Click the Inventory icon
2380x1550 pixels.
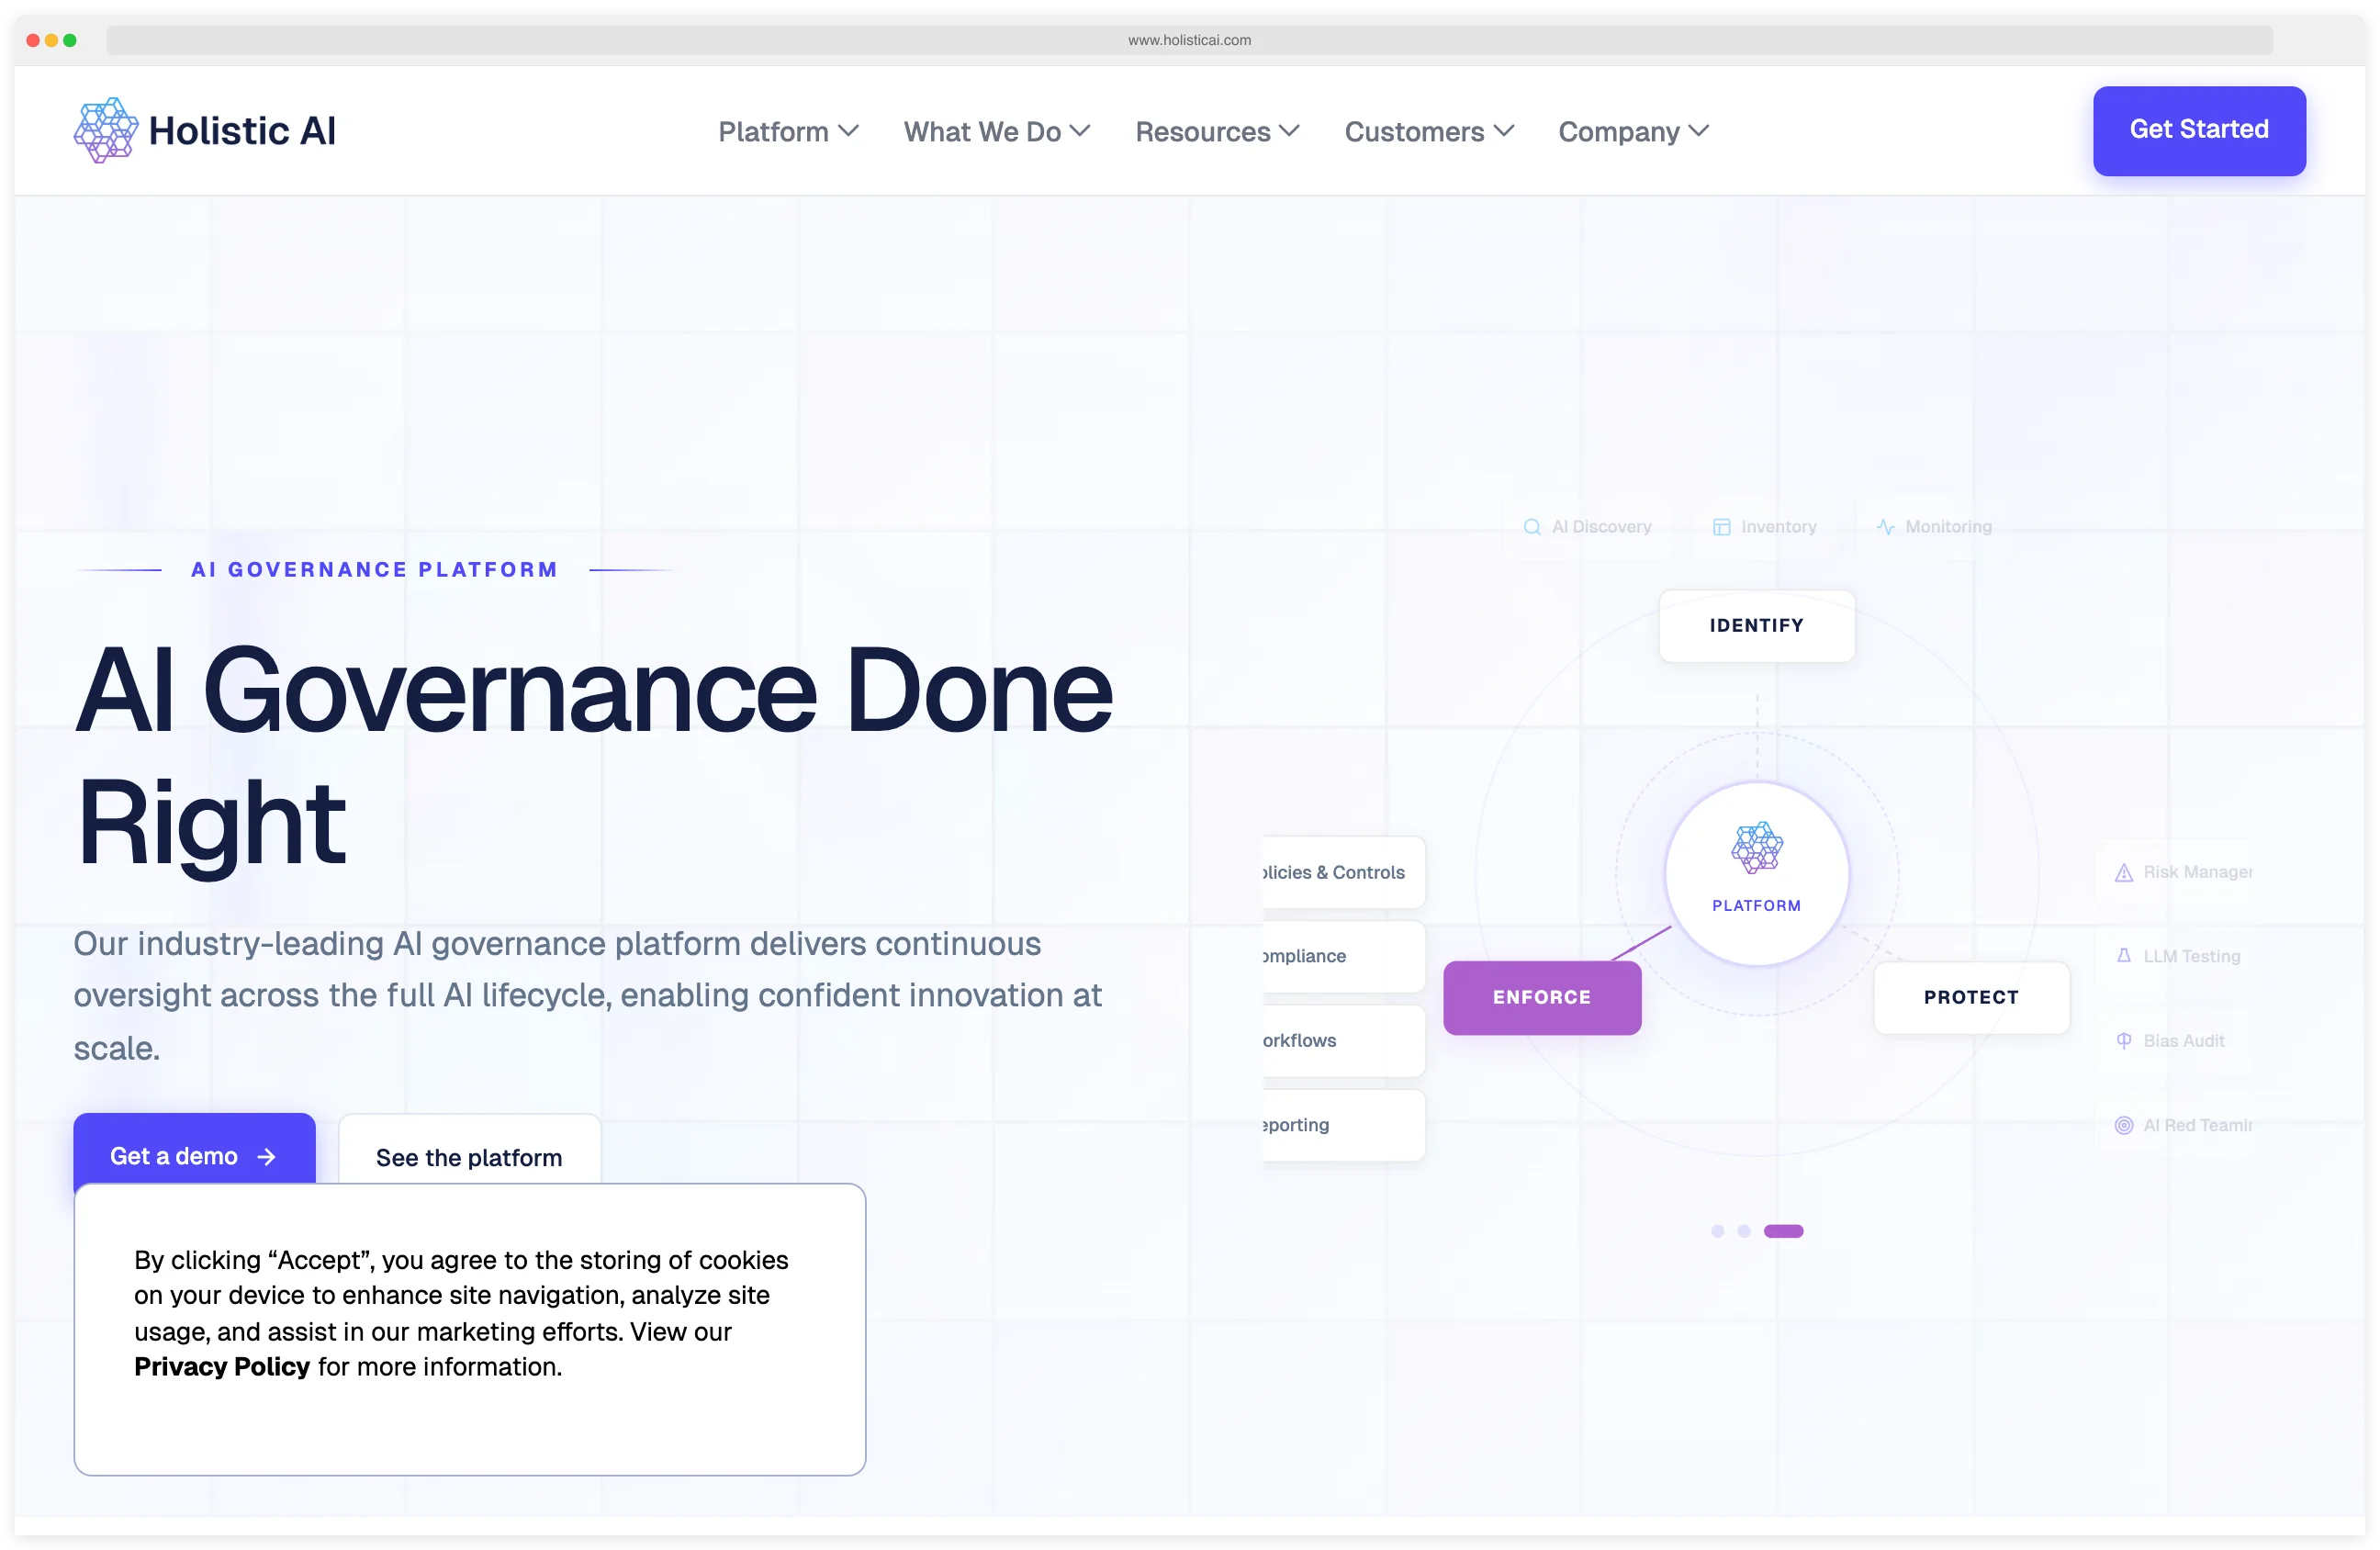pyautogui.click(x=1720, y=526)
